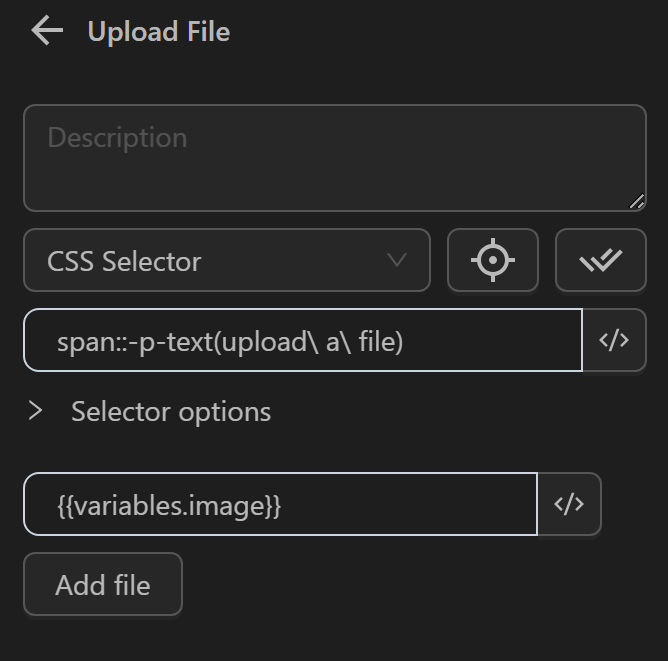The image size is (668, 661).
Task: Click code icon beside the variables.image field
Action: [x=569, y=505]
